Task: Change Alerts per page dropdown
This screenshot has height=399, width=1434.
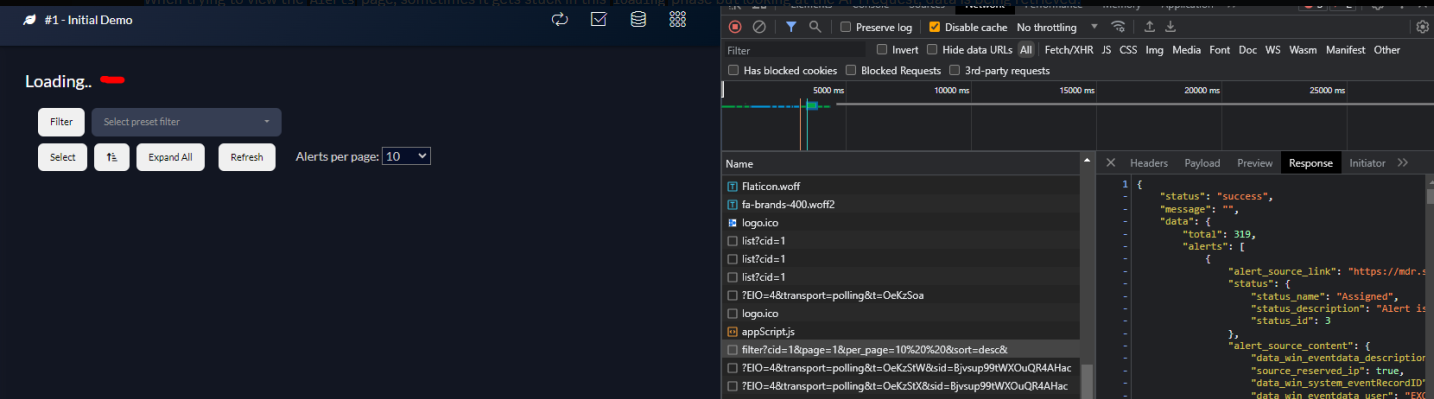Action: (406, 157)
